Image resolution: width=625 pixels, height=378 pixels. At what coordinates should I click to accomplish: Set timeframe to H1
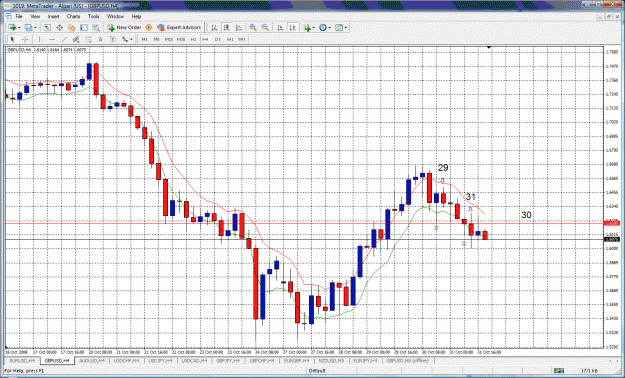click(x=193, y=39)
